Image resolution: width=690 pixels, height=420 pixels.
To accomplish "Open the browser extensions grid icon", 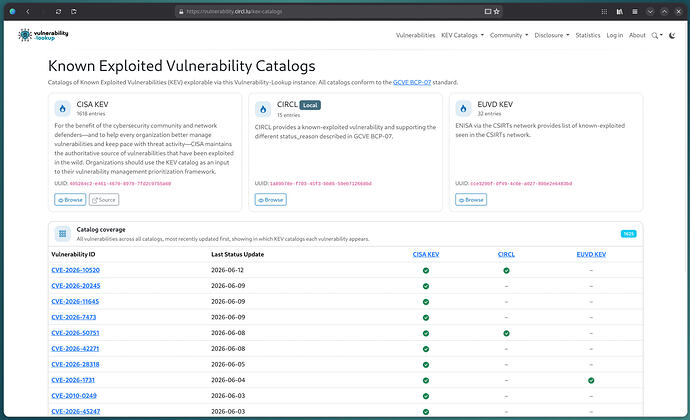I will (604, 11).
